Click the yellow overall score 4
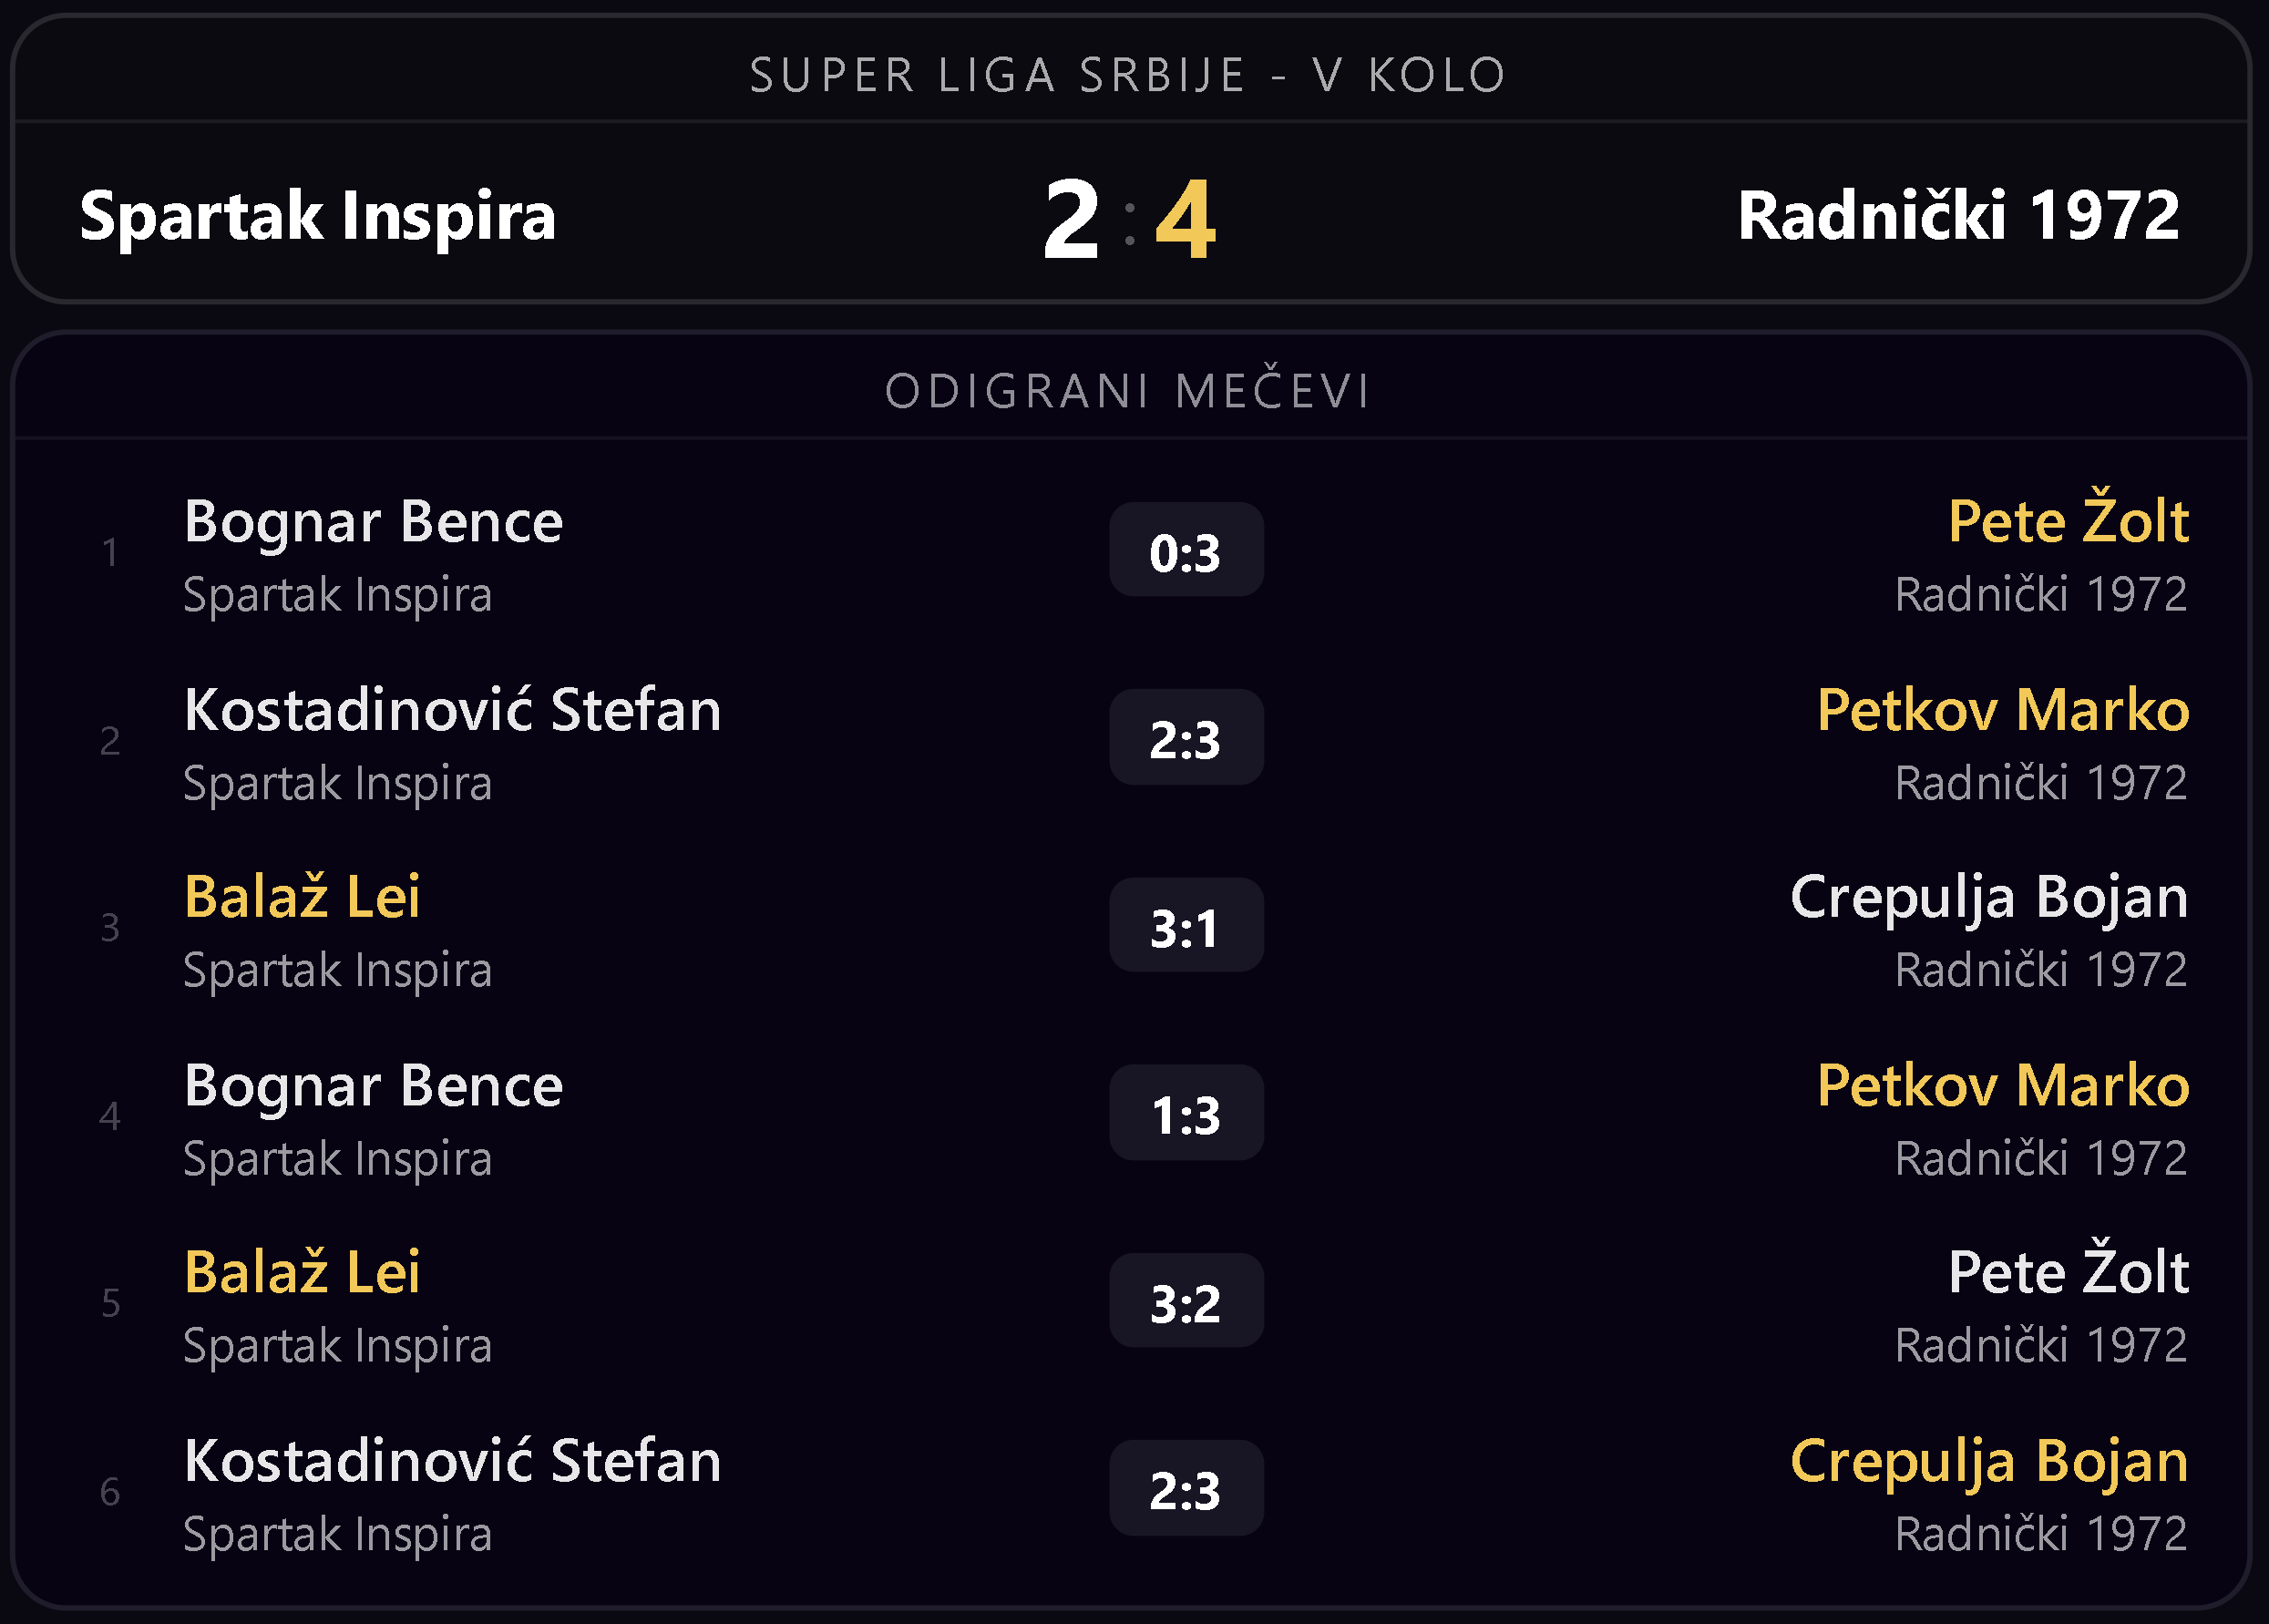The width and height of the screenshot is (2269, 1624). (1185, 220)
